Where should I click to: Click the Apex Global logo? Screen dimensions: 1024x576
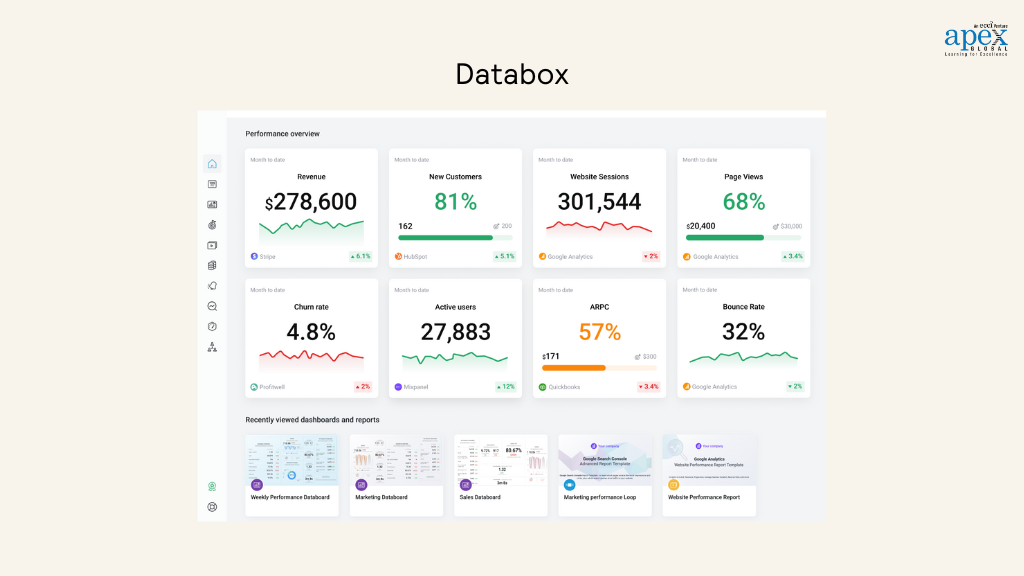coord(976,39)
